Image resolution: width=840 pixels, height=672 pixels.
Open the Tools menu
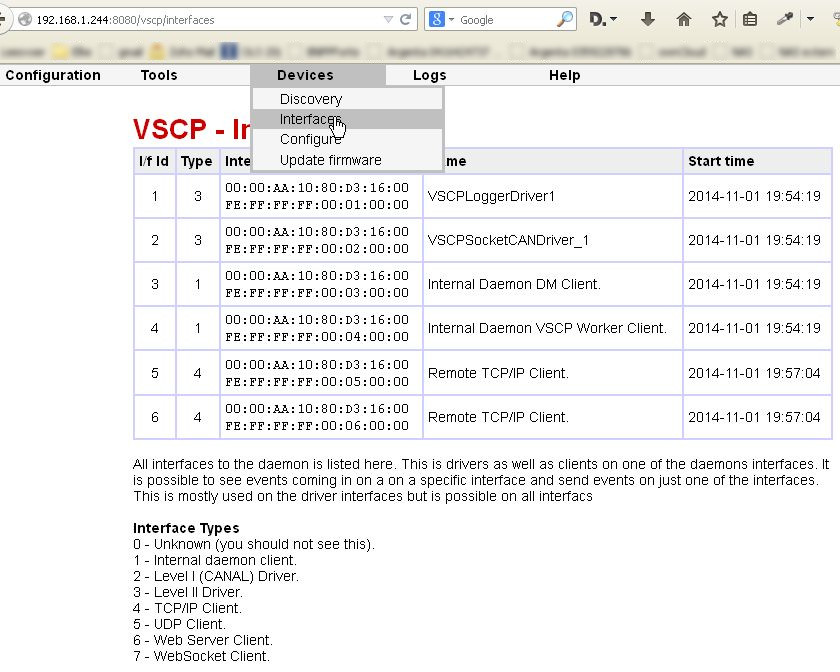click(x=159, y=75)
